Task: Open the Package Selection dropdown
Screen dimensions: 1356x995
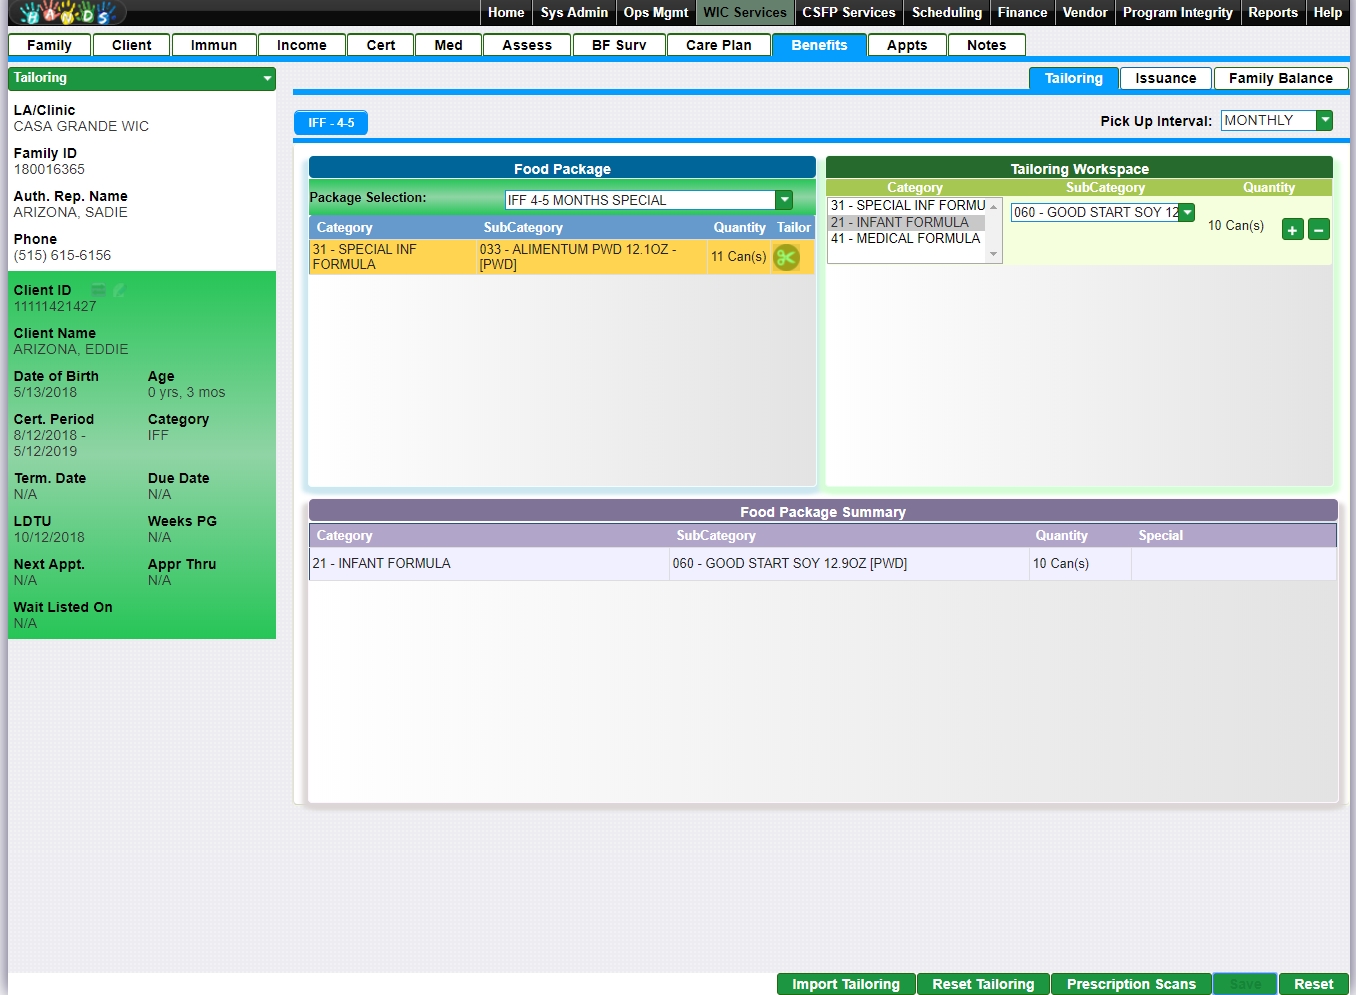Action: pos(784,200)
